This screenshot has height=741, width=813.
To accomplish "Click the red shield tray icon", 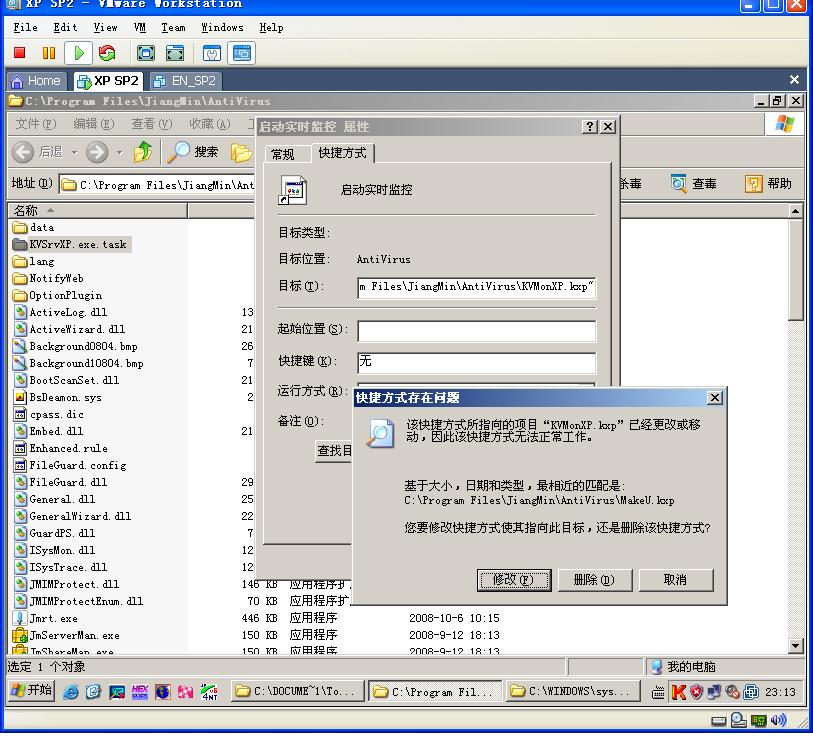I will click(x=696, y=692).
